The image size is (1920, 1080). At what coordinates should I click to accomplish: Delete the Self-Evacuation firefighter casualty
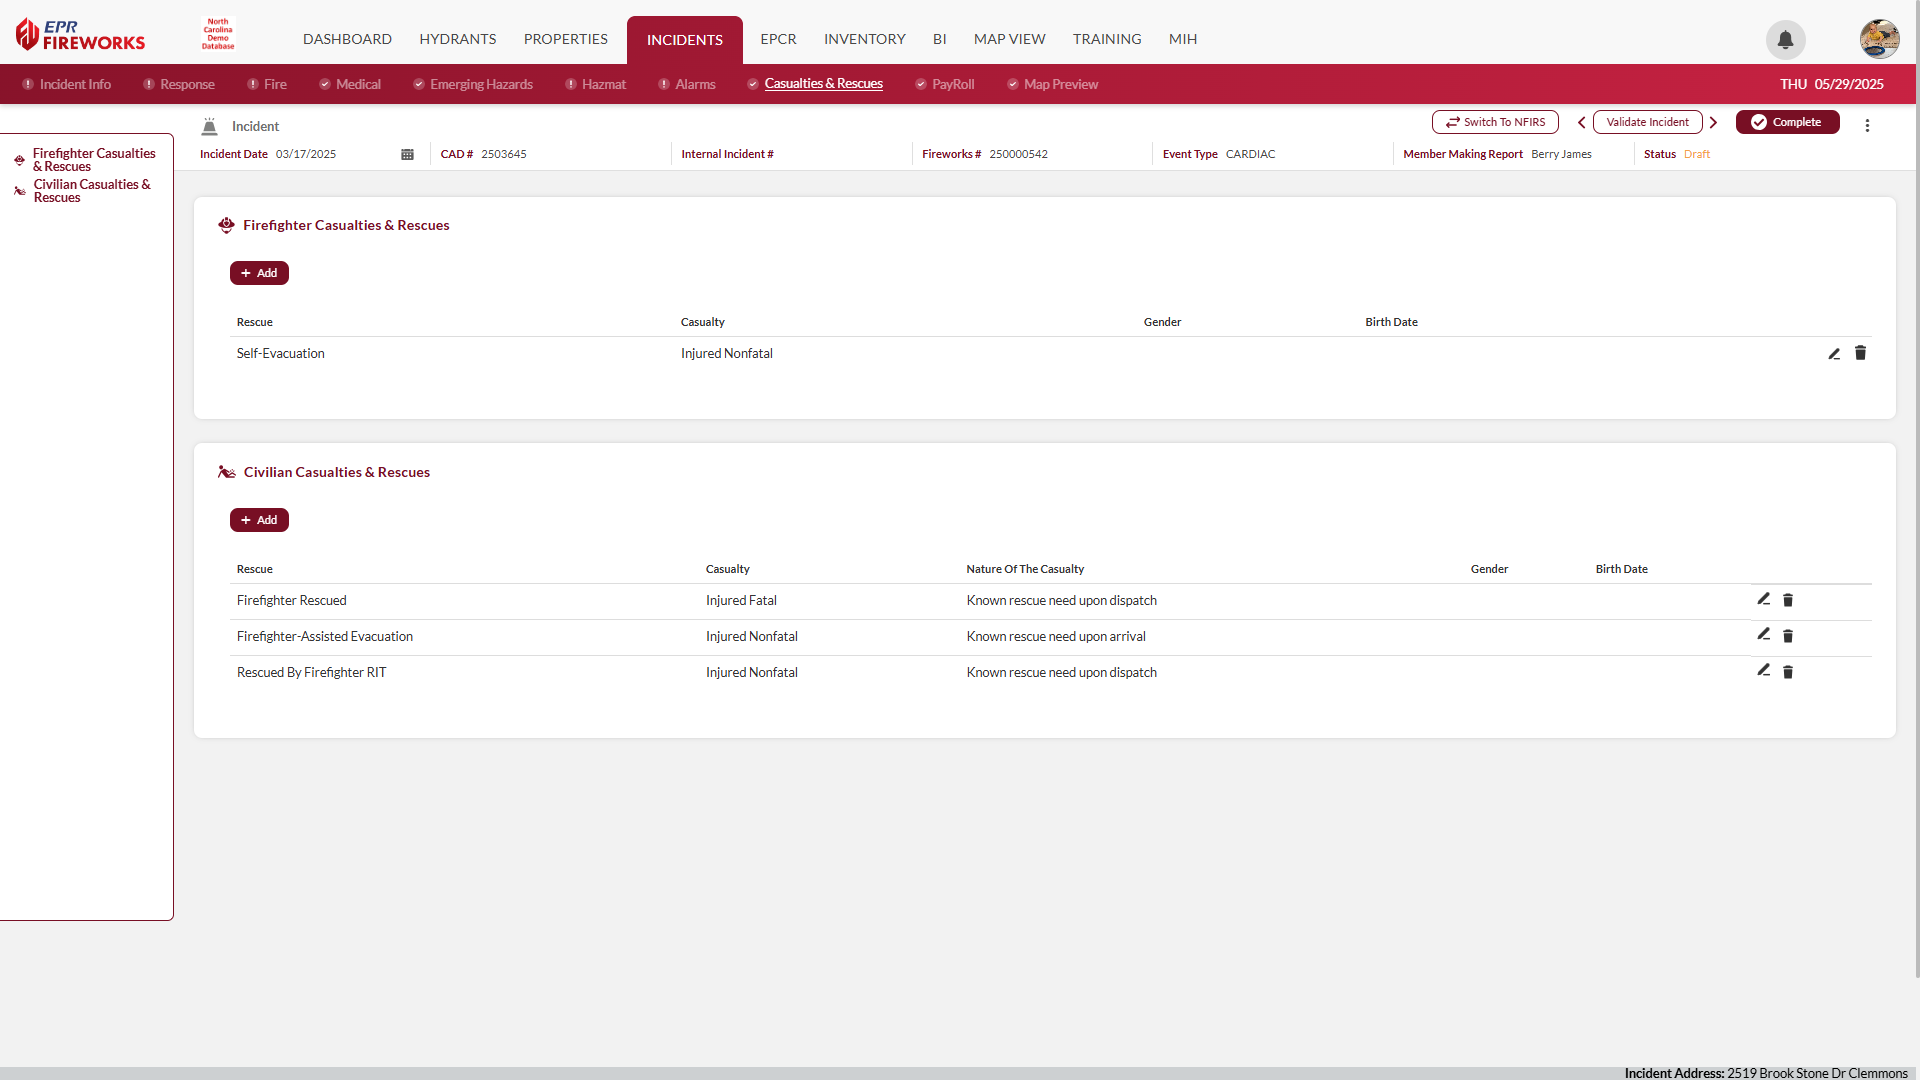click(1860, 353)
